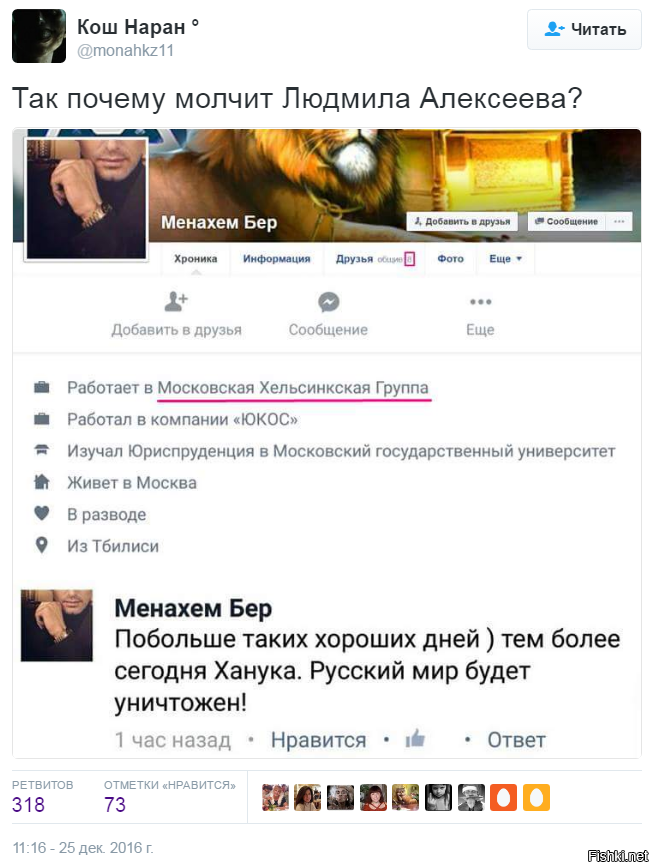Click the graduation icon beside Изучал Юриспруденция

(42, 450)
